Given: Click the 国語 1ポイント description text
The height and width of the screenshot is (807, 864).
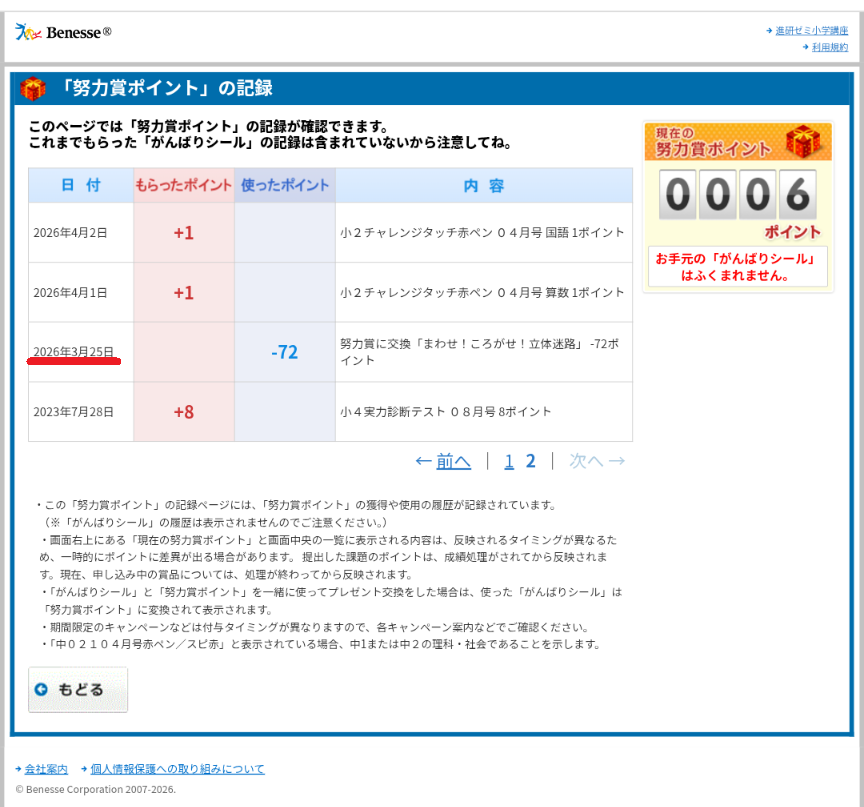Looking at the screenshot, I should click(482, 233).
